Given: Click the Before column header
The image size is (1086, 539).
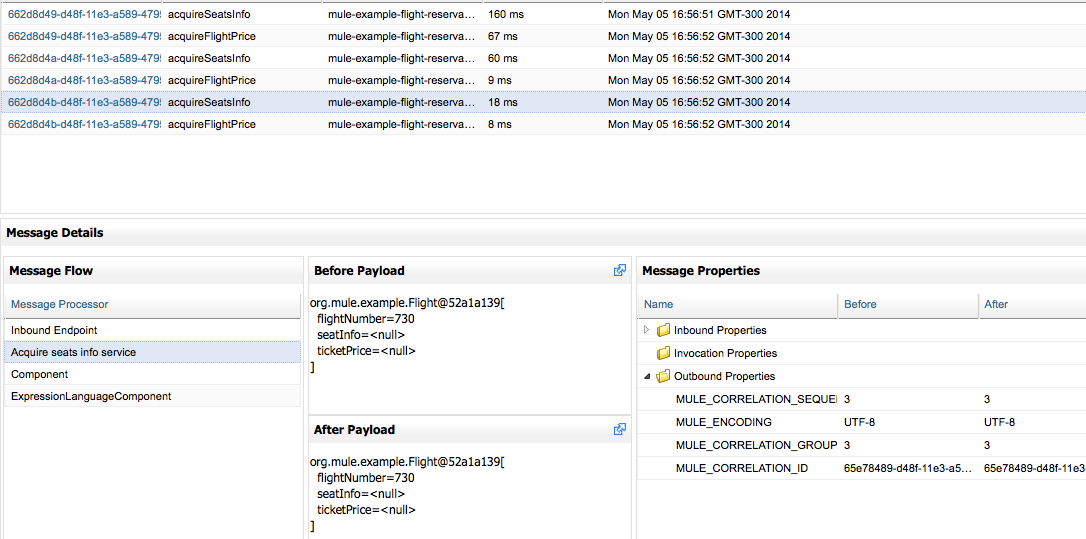Looking at the screenshot, I should coord(860,304).
